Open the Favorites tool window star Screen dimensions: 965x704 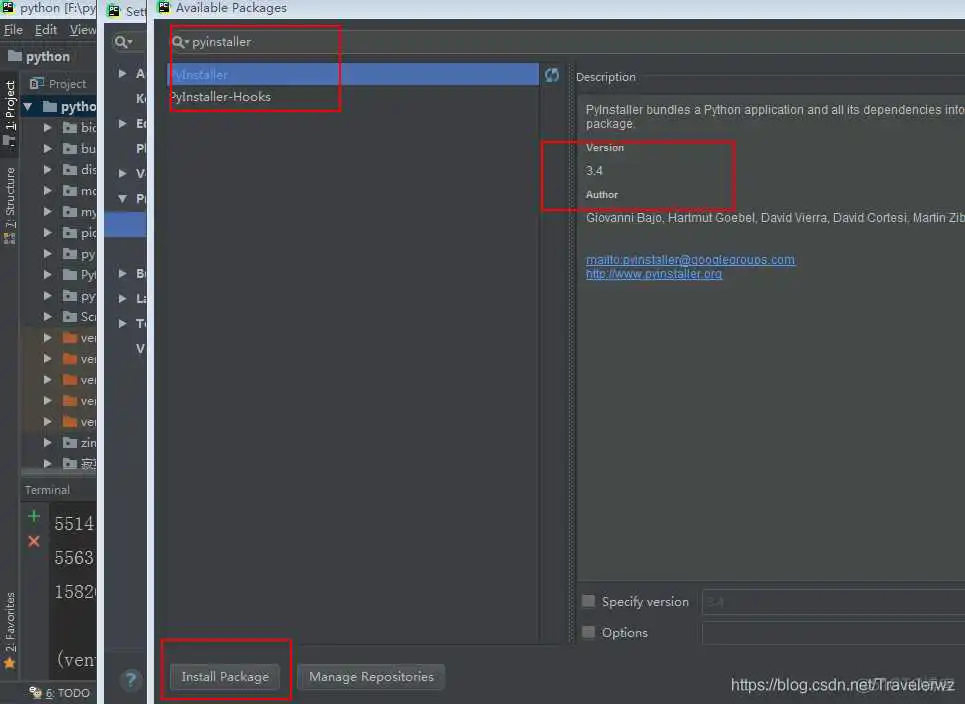pyautogui.click(x=10, y=662)
